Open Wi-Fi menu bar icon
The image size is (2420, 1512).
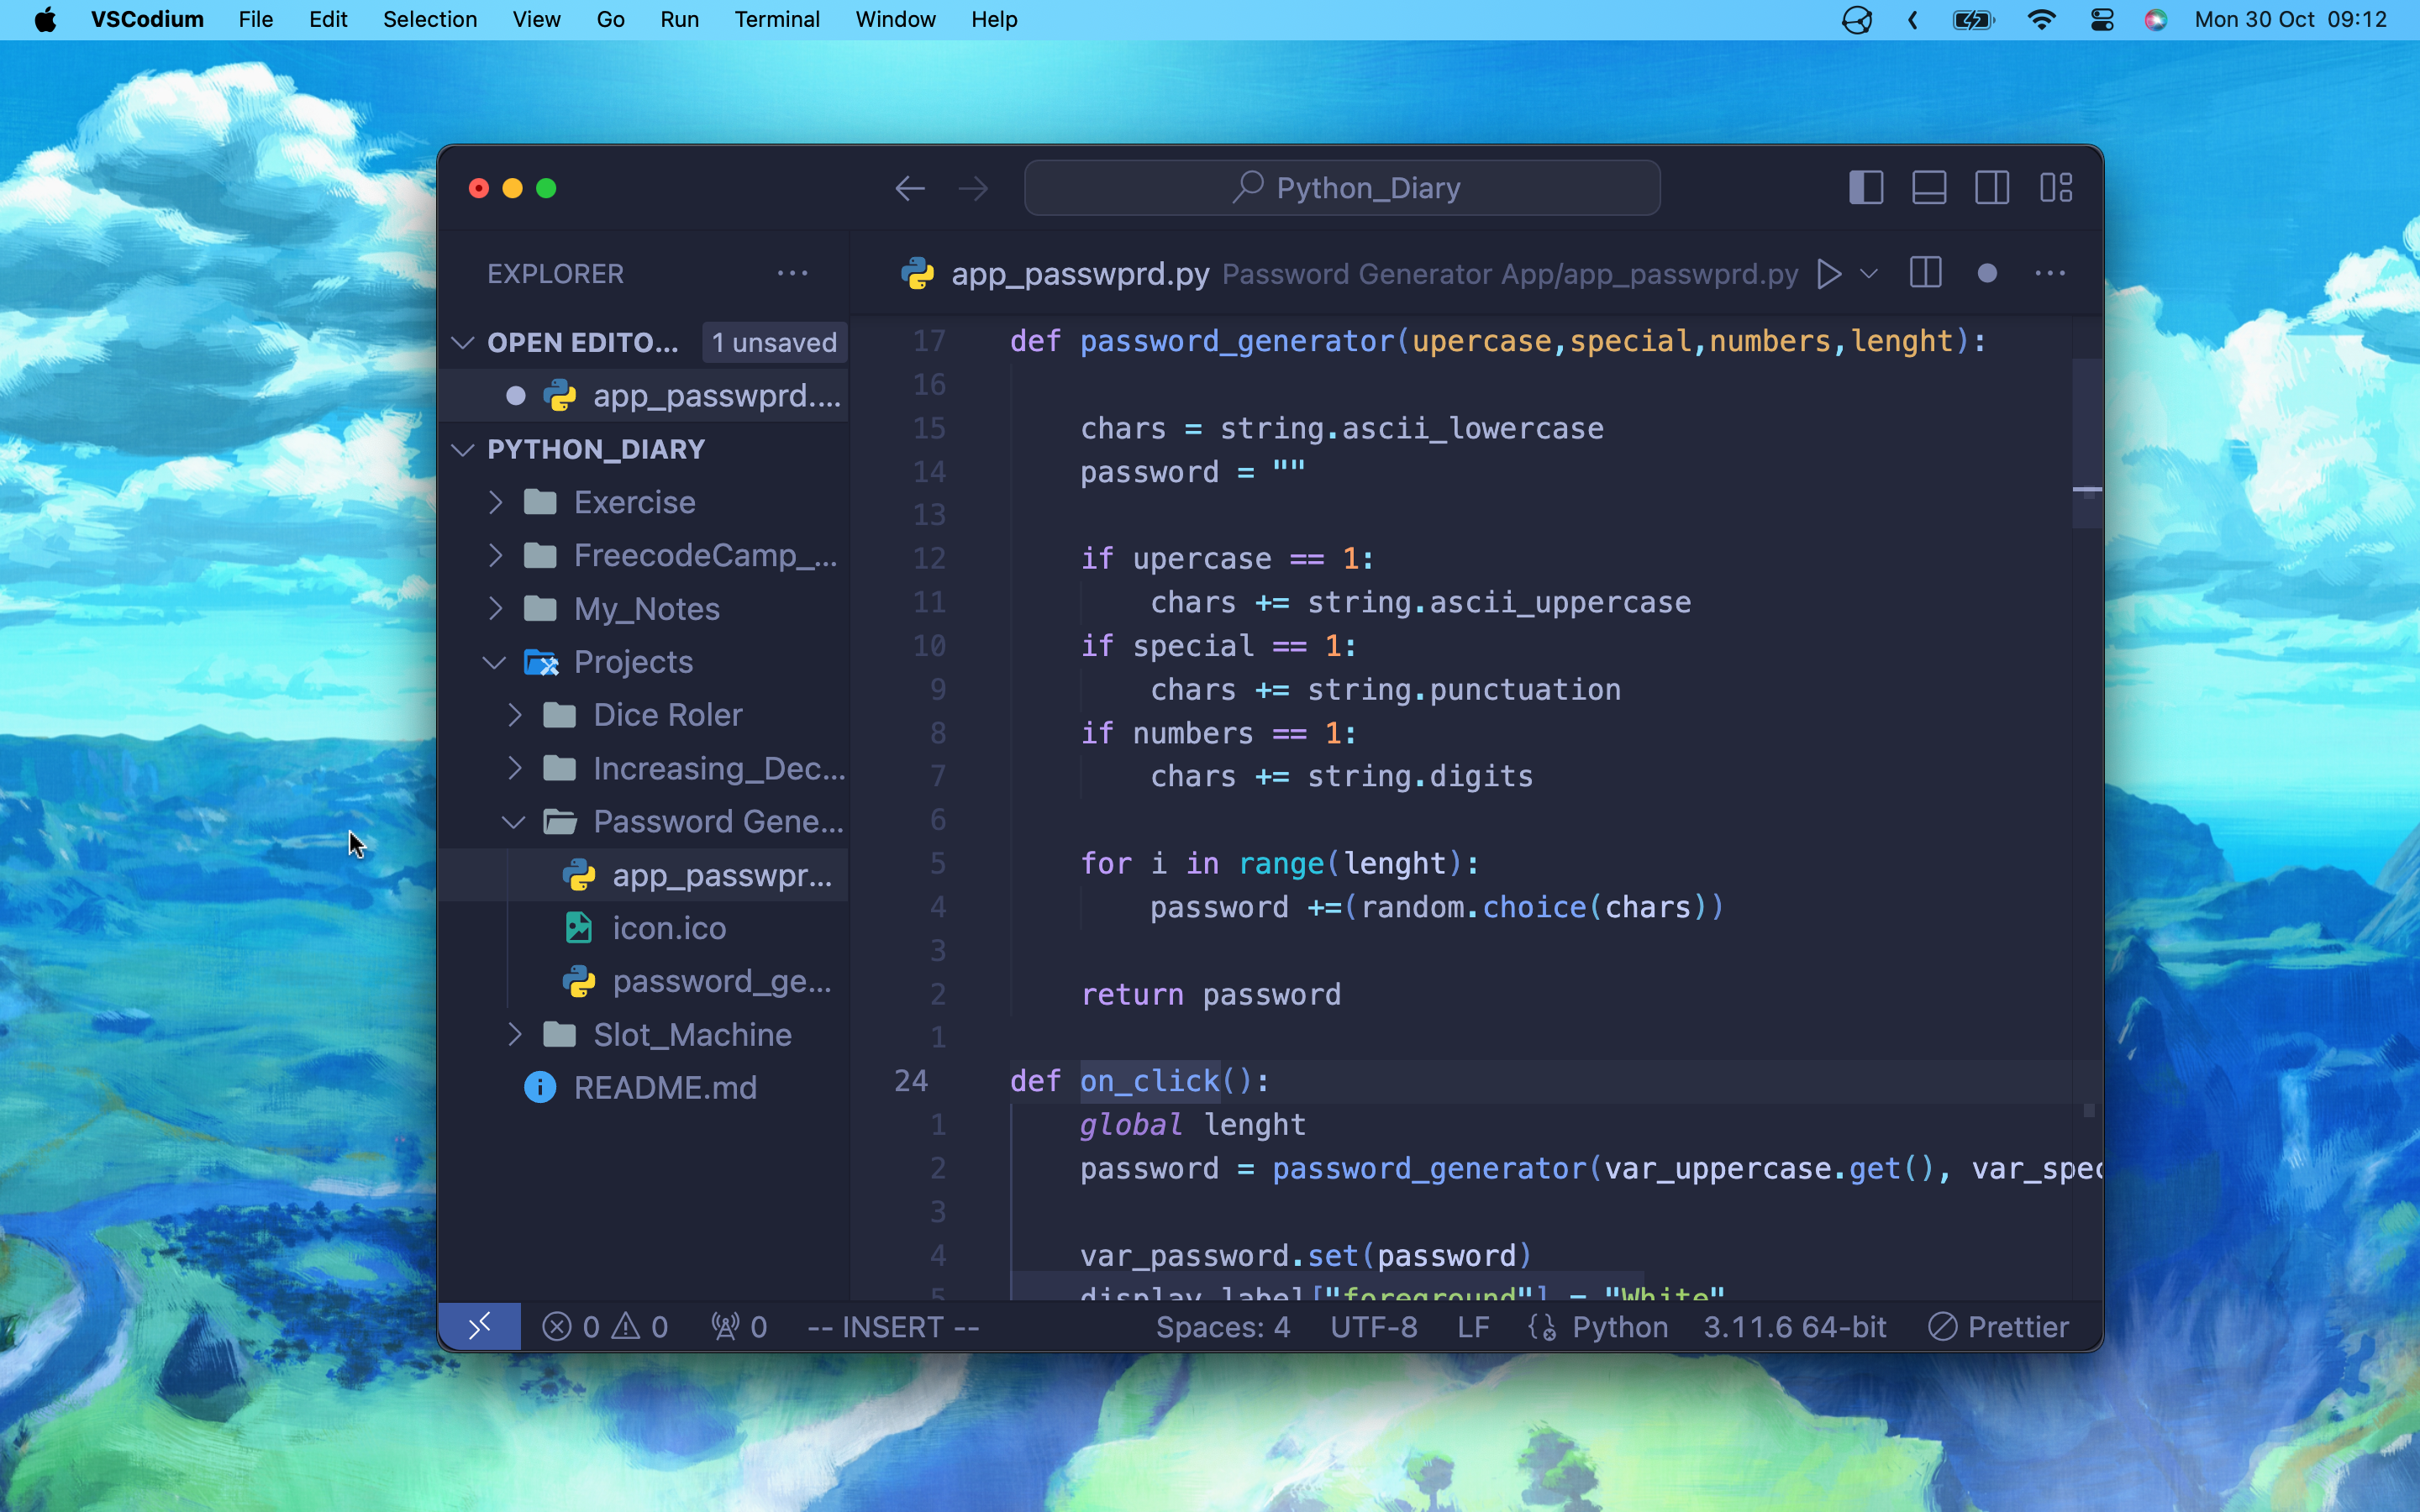click(2041, 20)
